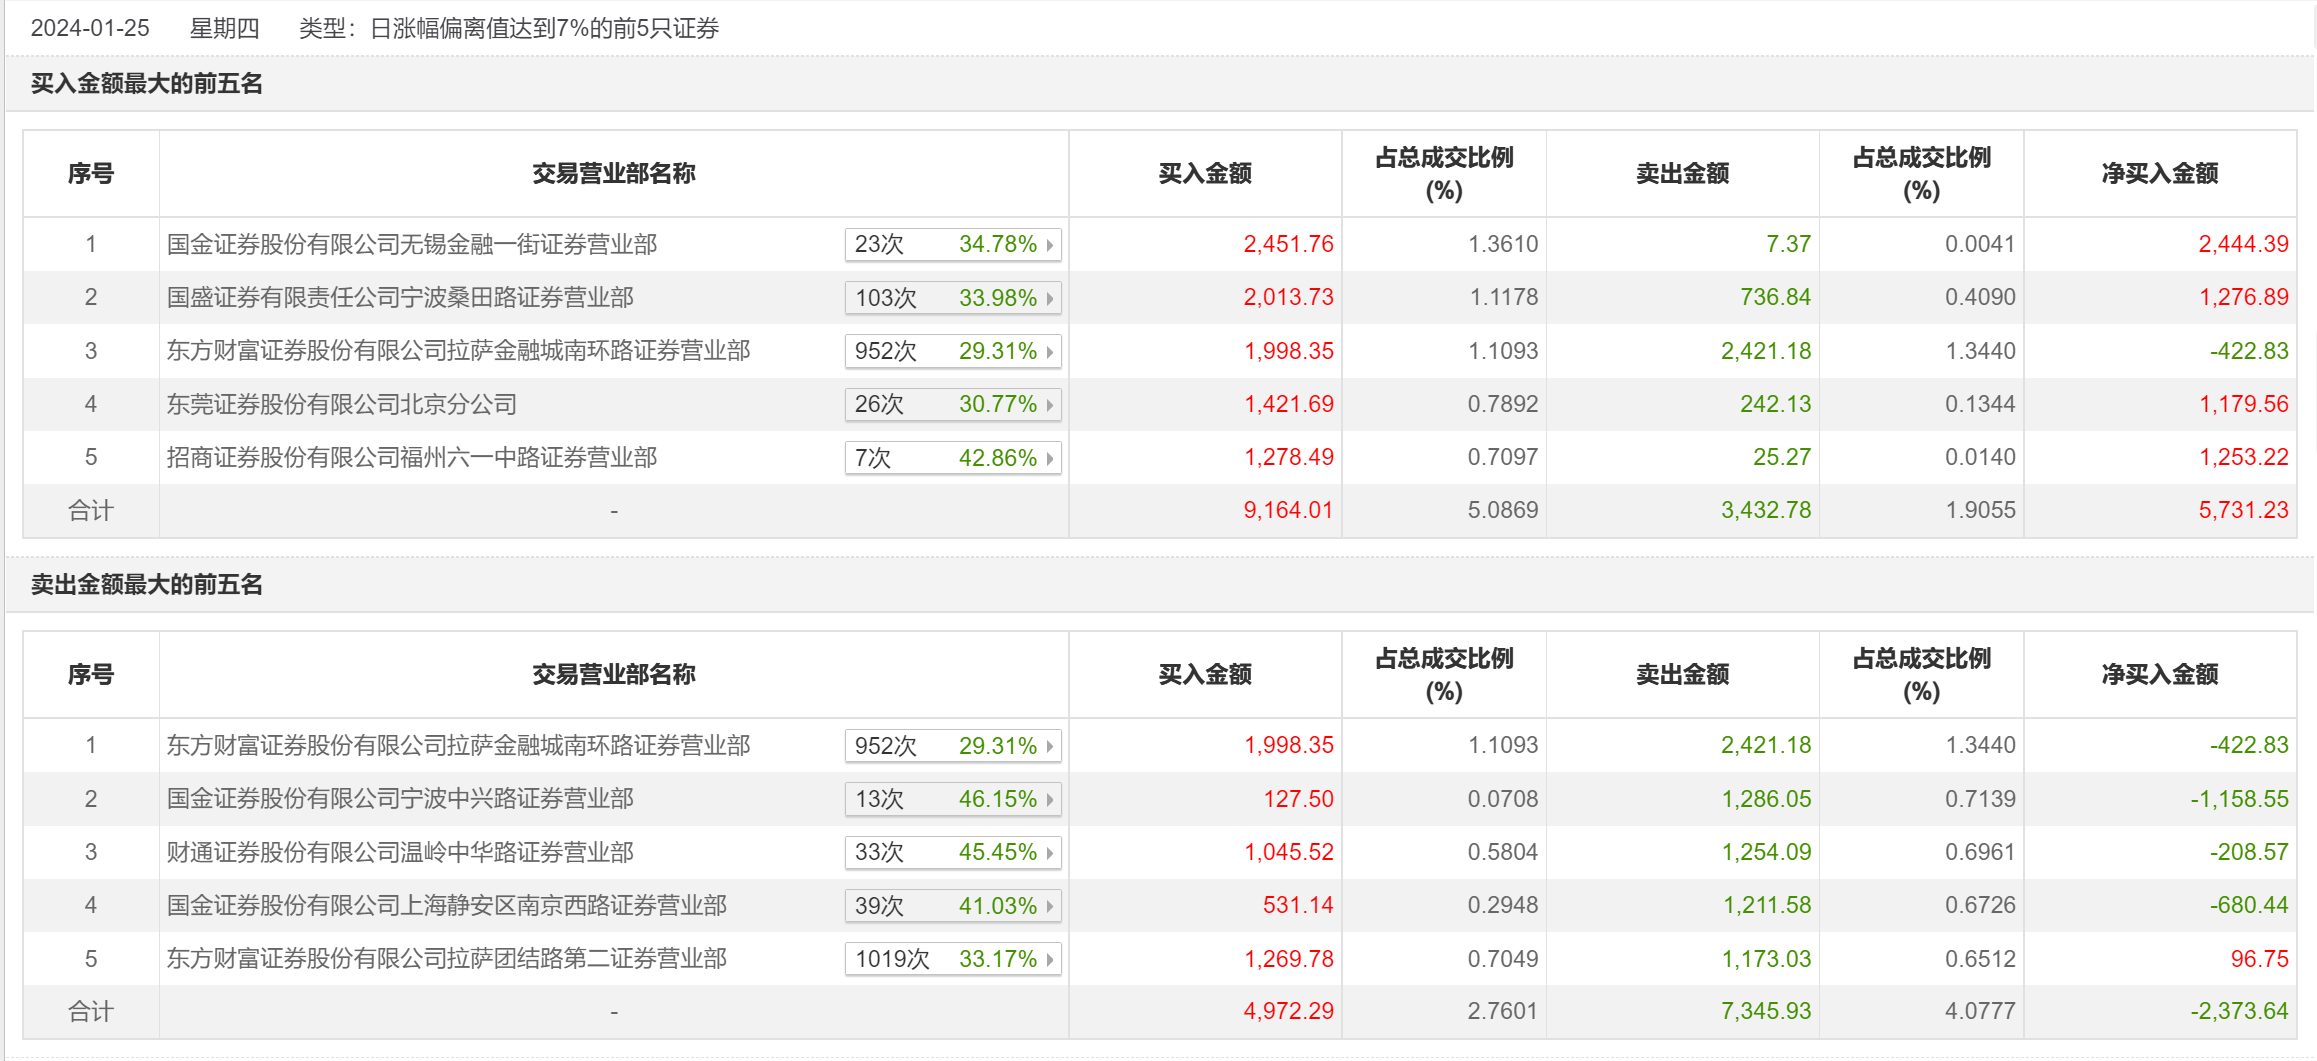Open 国盛证券宁波桑田路证券营业部 link

pos(400,298)
